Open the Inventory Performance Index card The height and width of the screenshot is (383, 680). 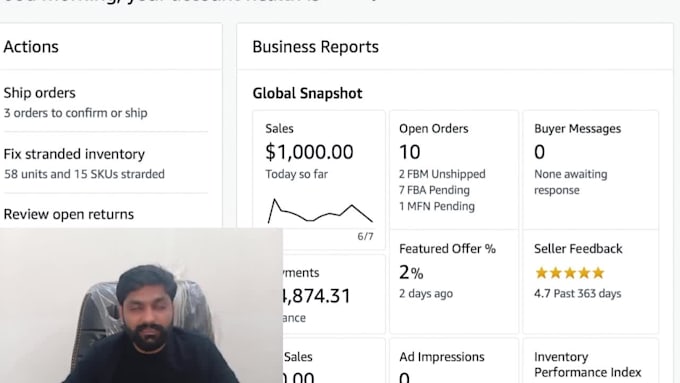(x=591, y=361)
